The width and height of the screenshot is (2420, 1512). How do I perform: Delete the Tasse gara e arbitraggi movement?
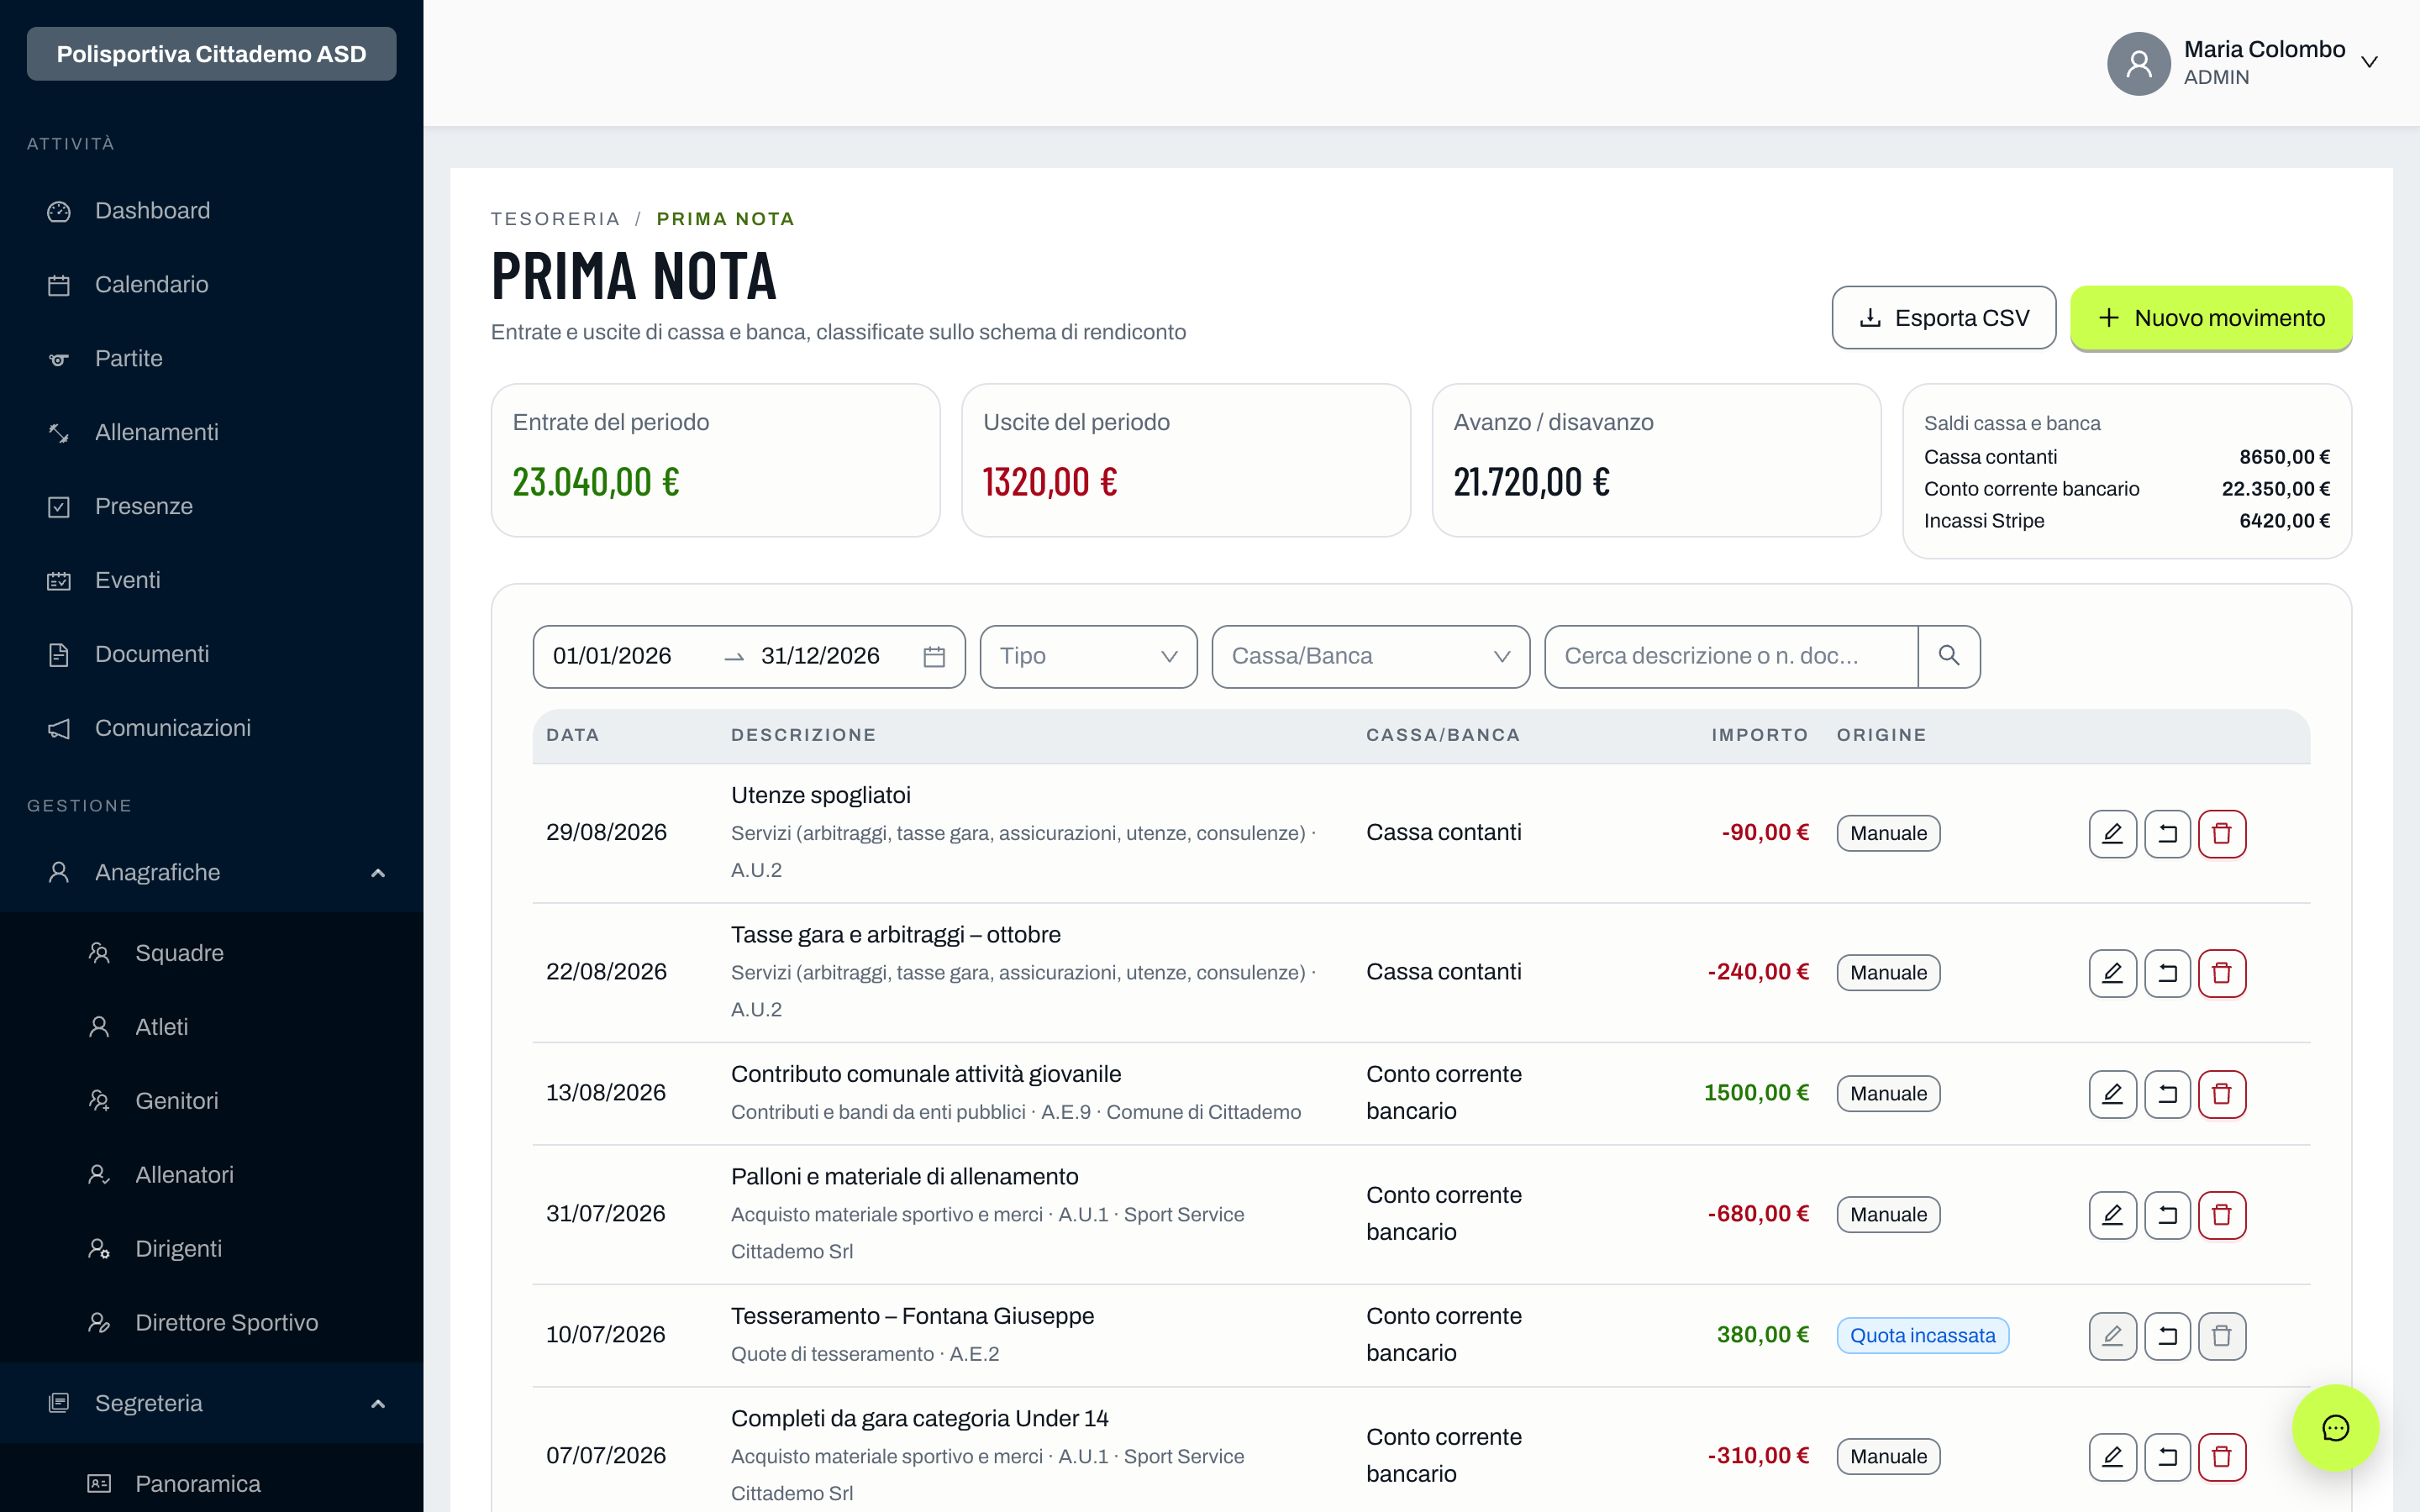click(x=2222, y=972)
